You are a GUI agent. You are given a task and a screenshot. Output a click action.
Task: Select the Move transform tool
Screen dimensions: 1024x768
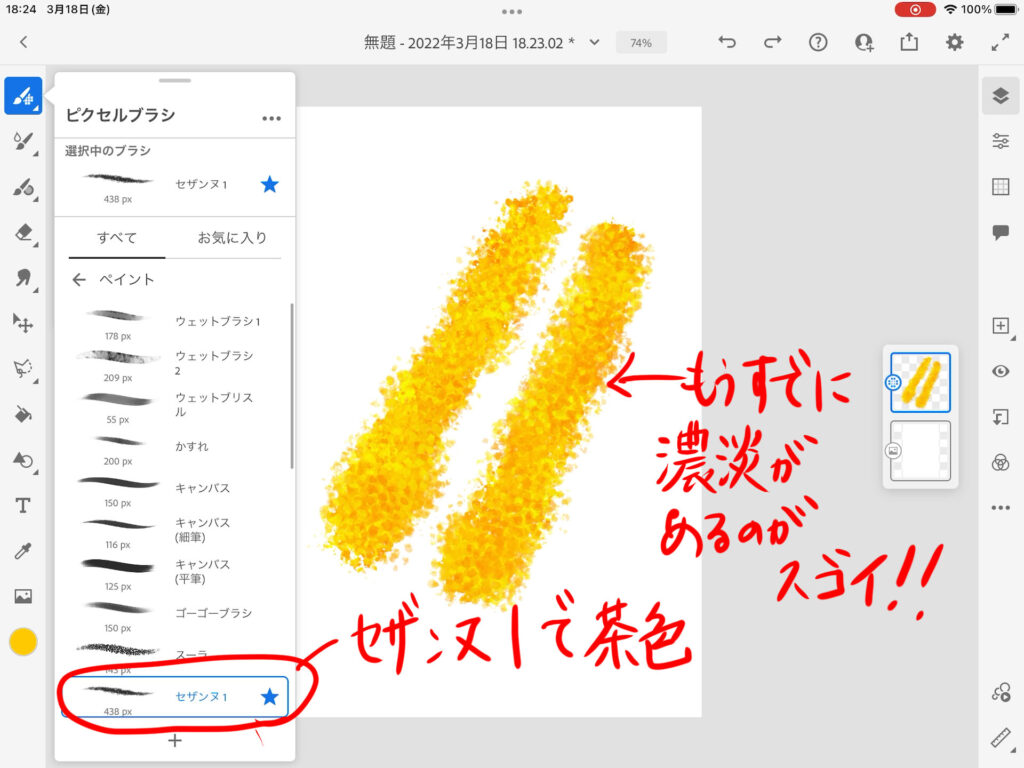pos(23,323)
